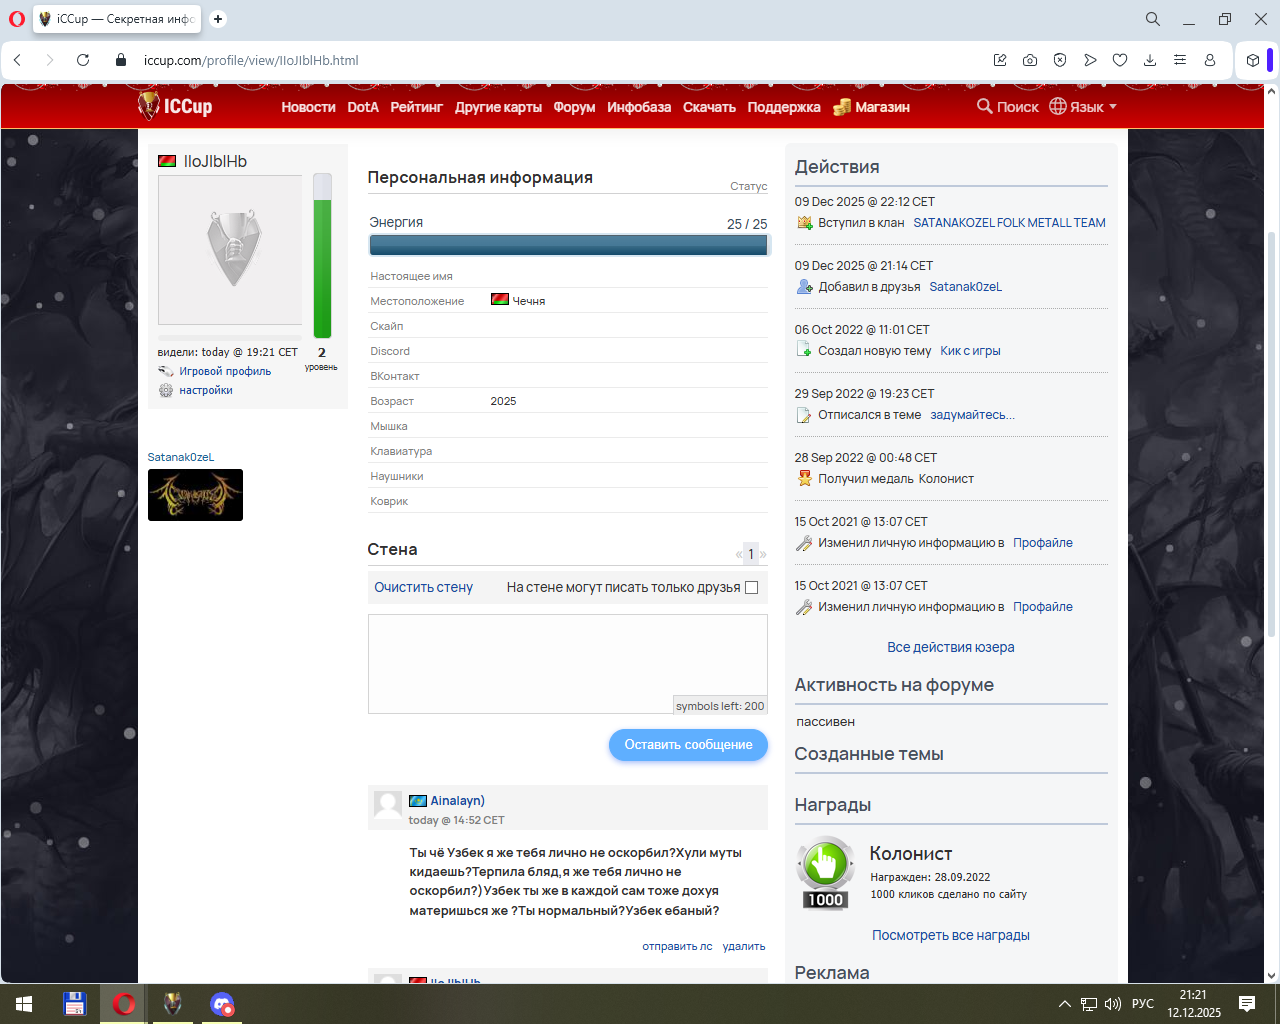Image resolution: width=1280 pixels, height=1024 pixels.
Task: Open the Инфобаза menu item
Action: tap(639, 107)
